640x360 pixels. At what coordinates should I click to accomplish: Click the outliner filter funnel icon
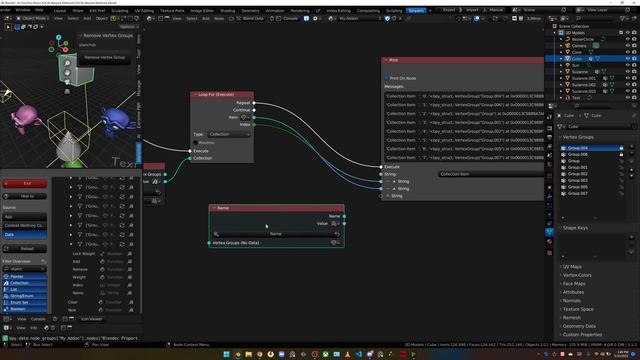click(623, 19)
